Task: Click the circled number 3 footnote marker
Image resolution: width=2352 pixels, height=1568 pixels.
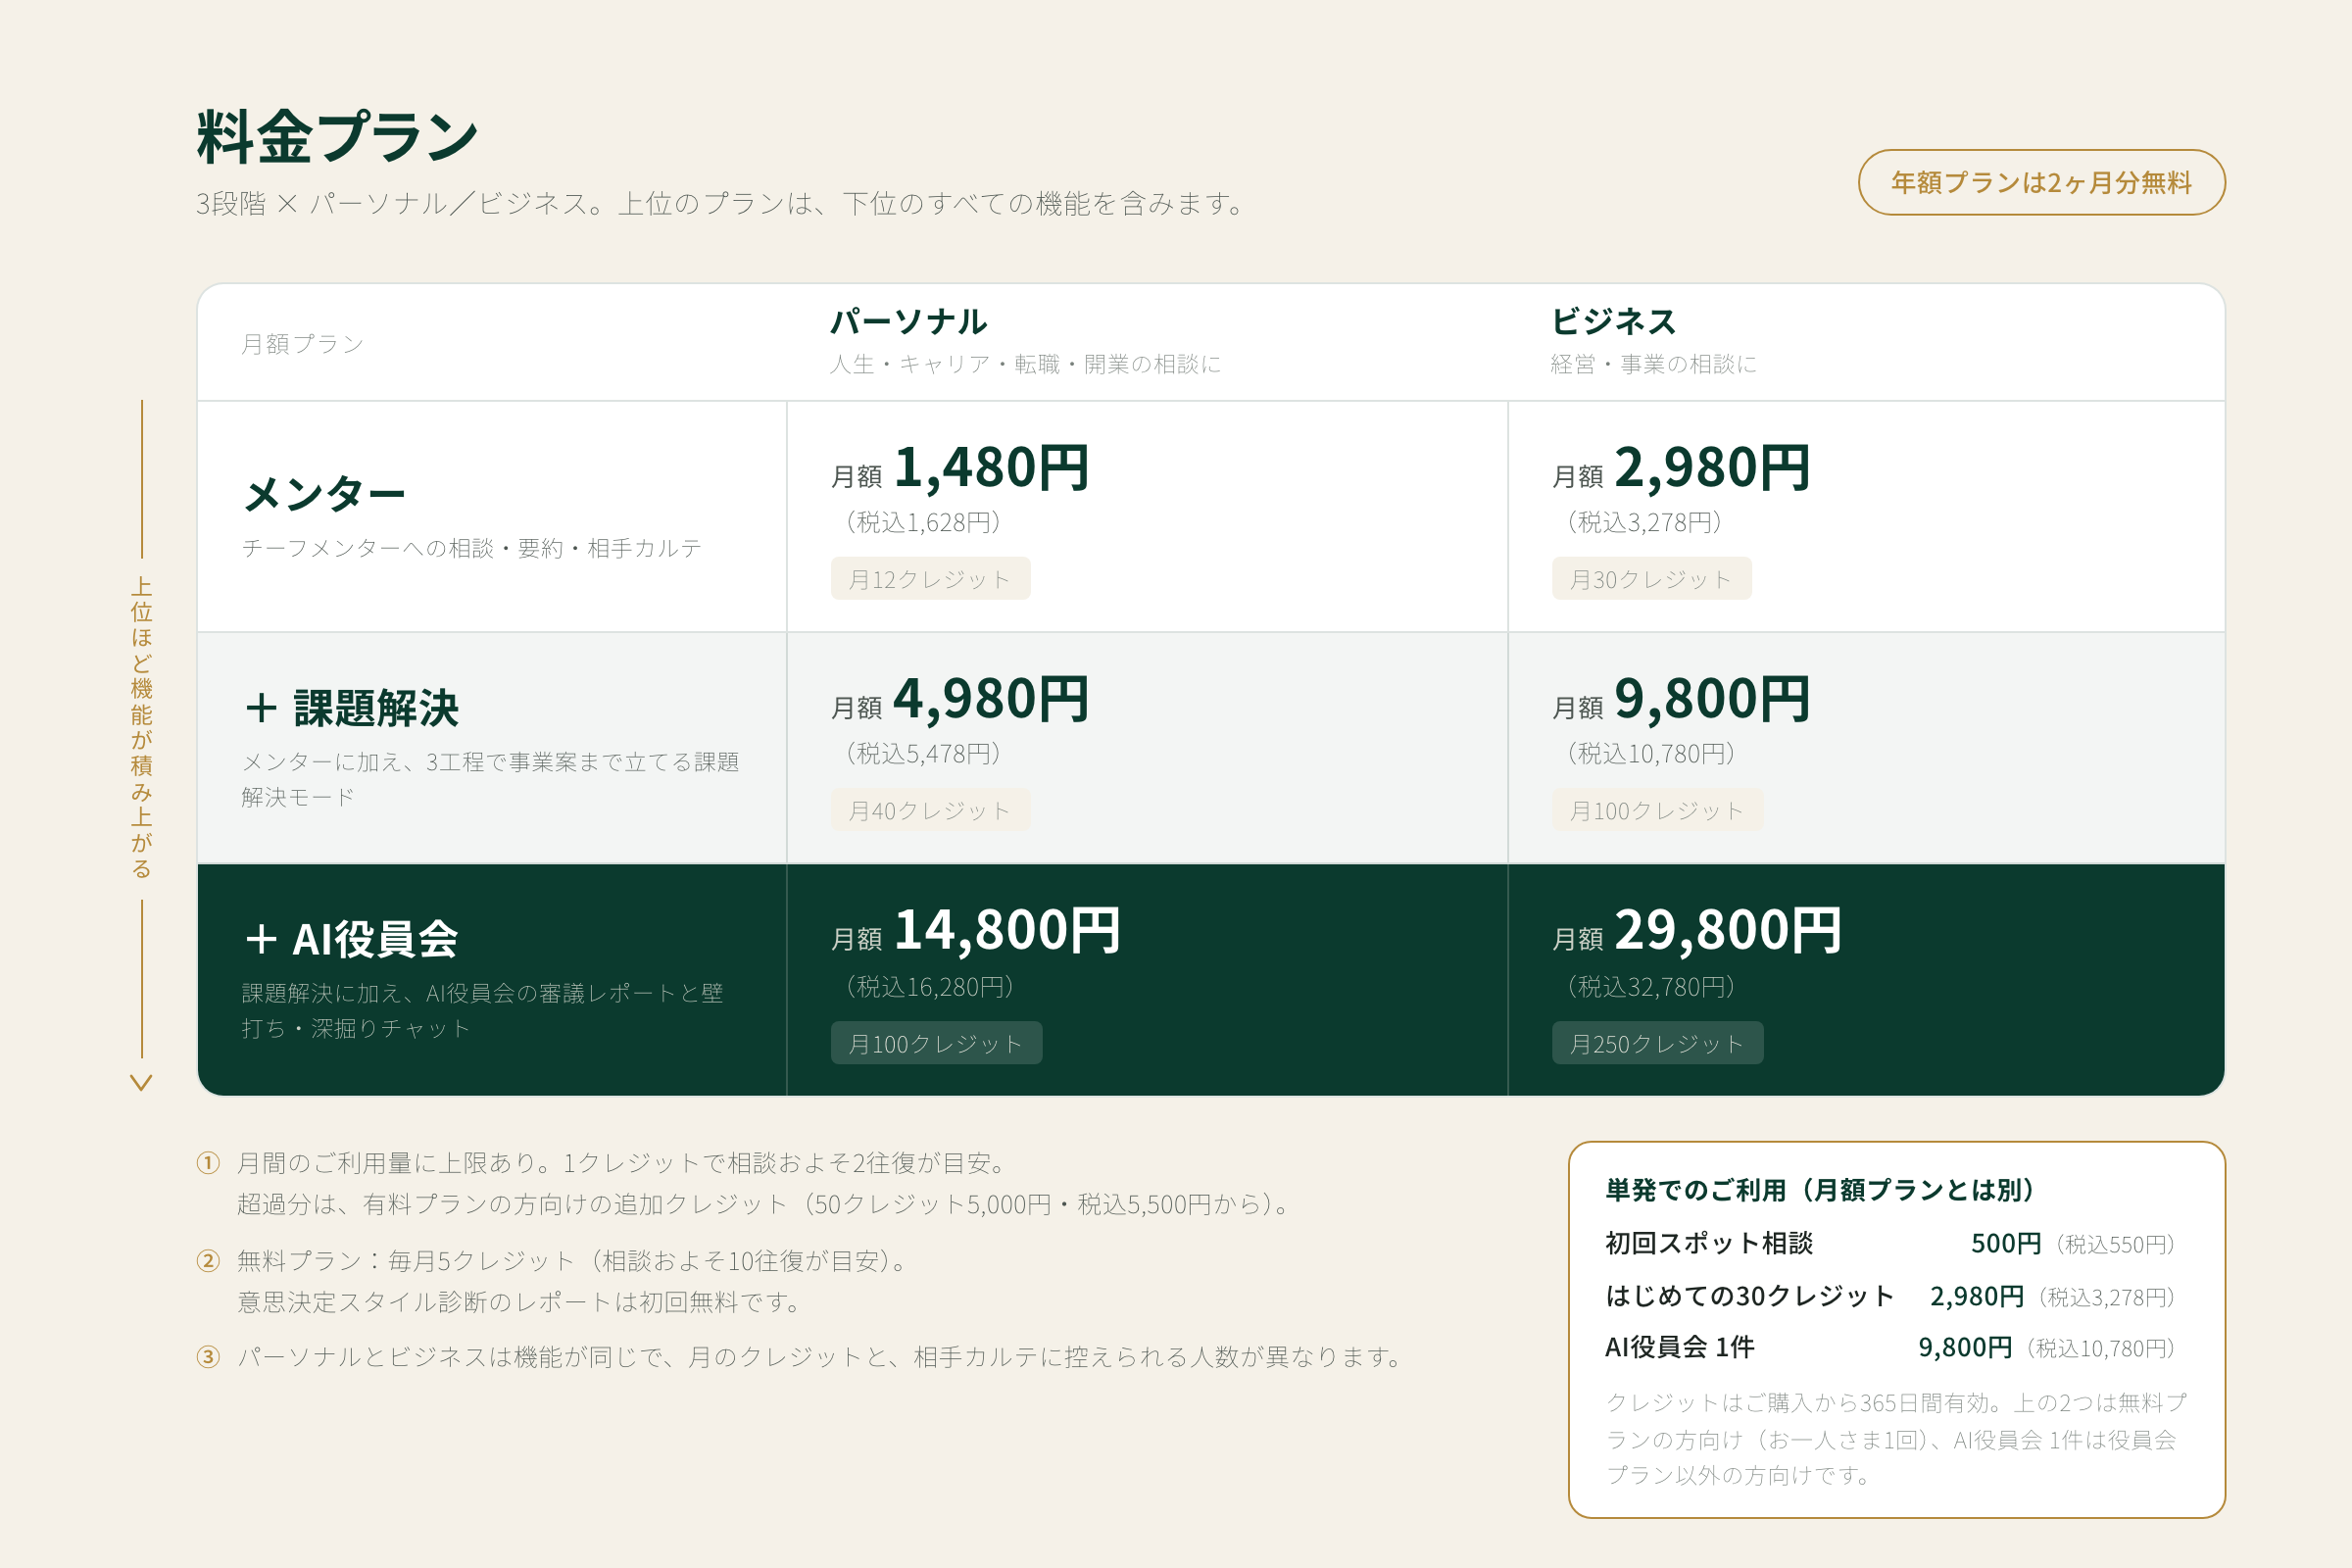Action: click(208, 1357)
